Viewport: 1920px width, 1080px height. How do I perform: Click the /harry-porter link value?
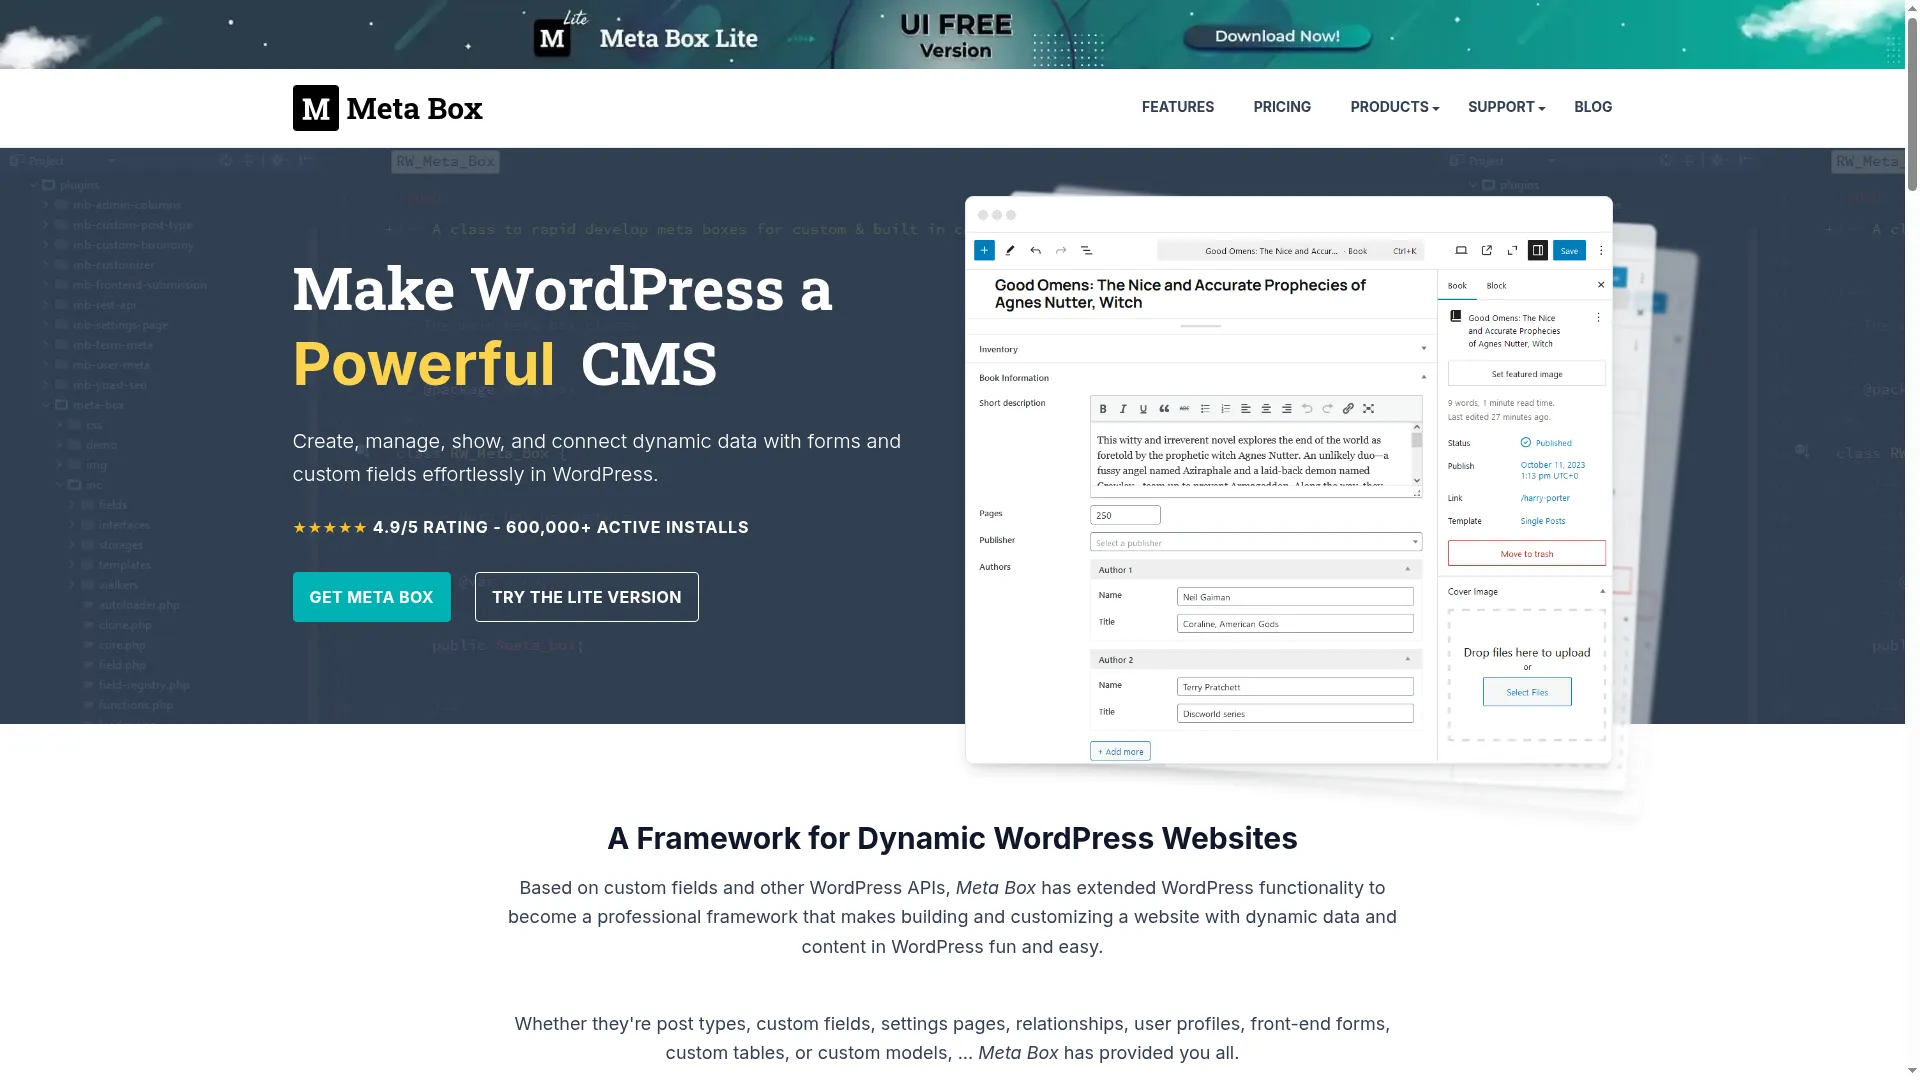coord(1545,498)
